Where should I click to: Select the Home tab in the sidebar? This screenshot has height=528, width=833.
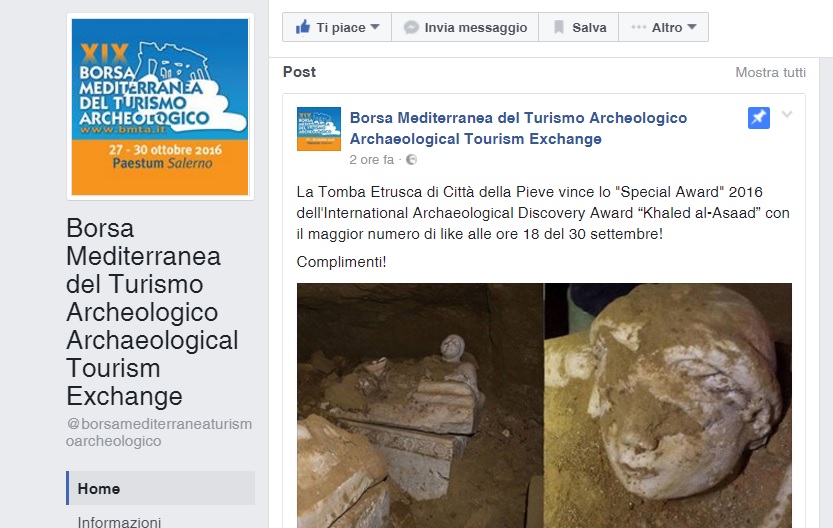point(160,488)
